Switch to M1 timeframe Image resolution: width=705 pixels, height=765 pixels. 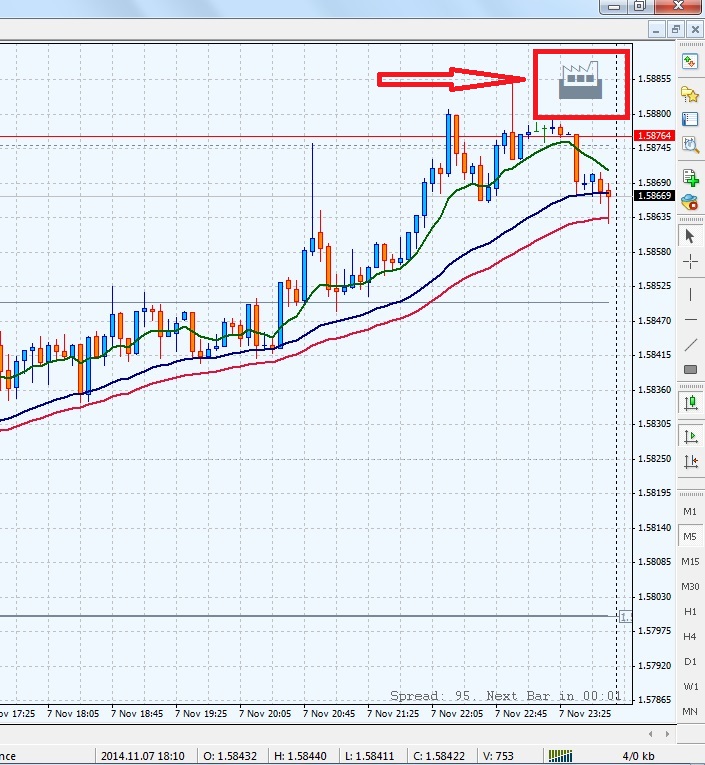[690, 511]
